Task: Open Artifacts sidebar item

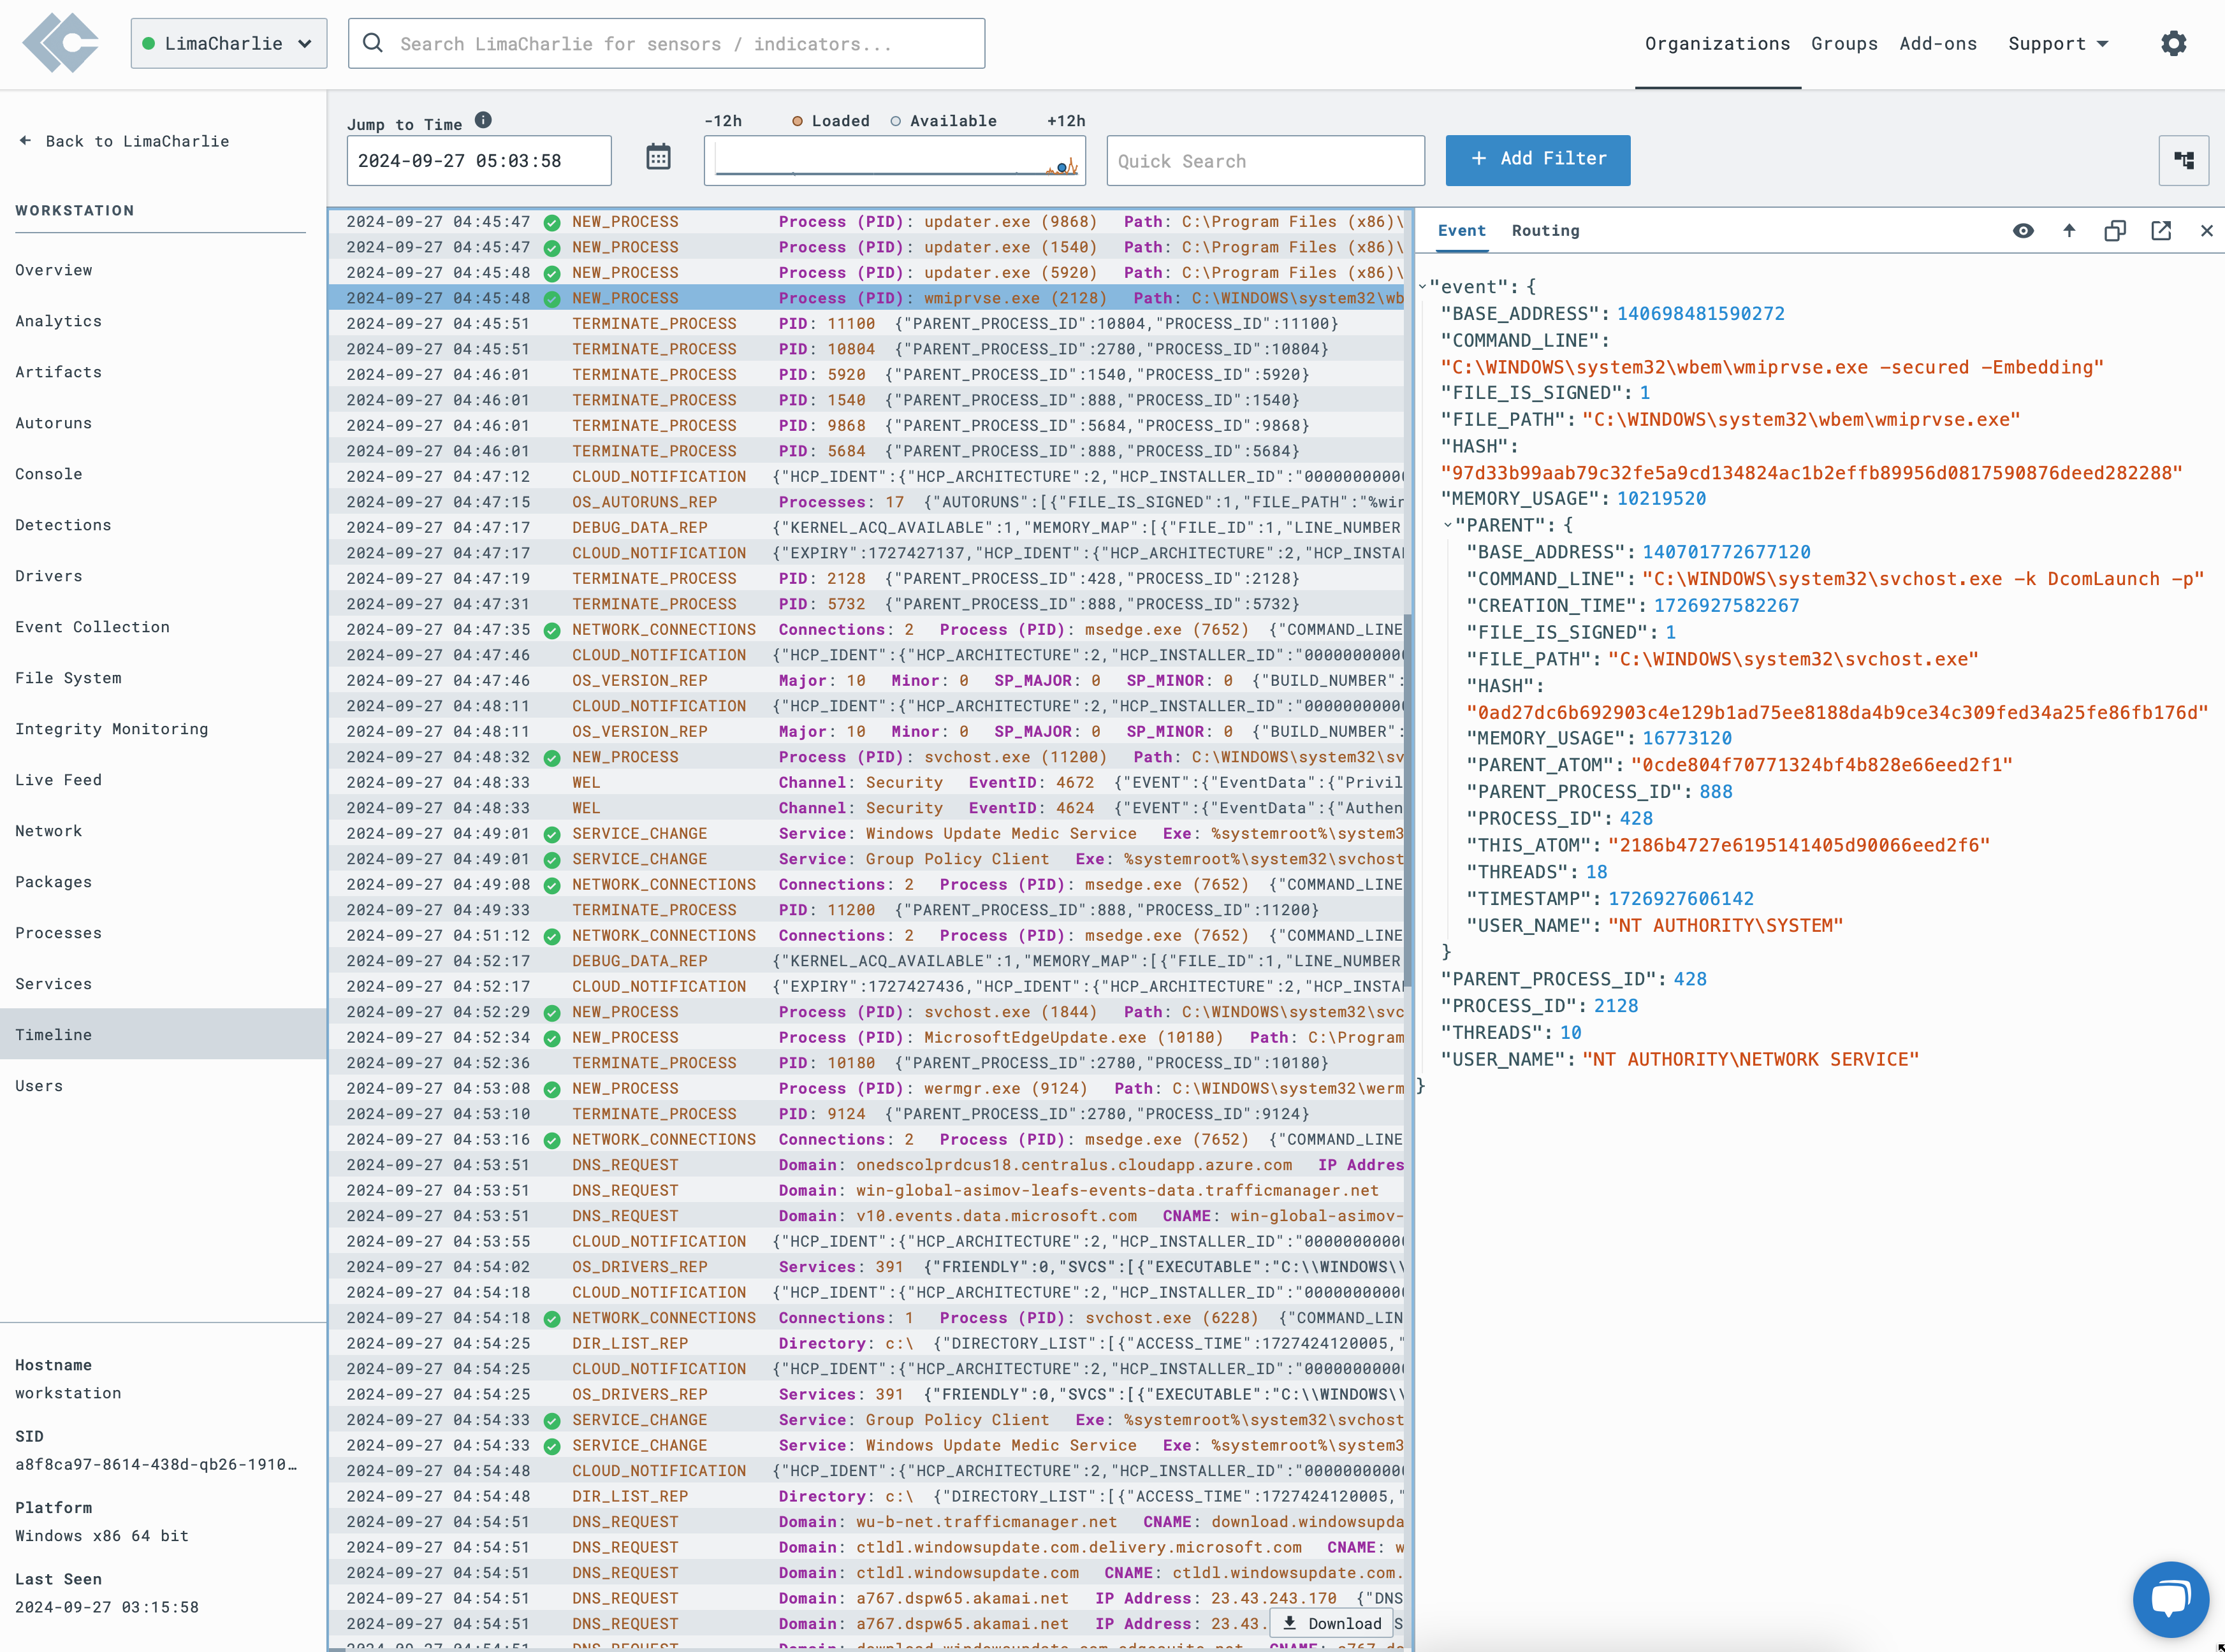Action: 163,372
